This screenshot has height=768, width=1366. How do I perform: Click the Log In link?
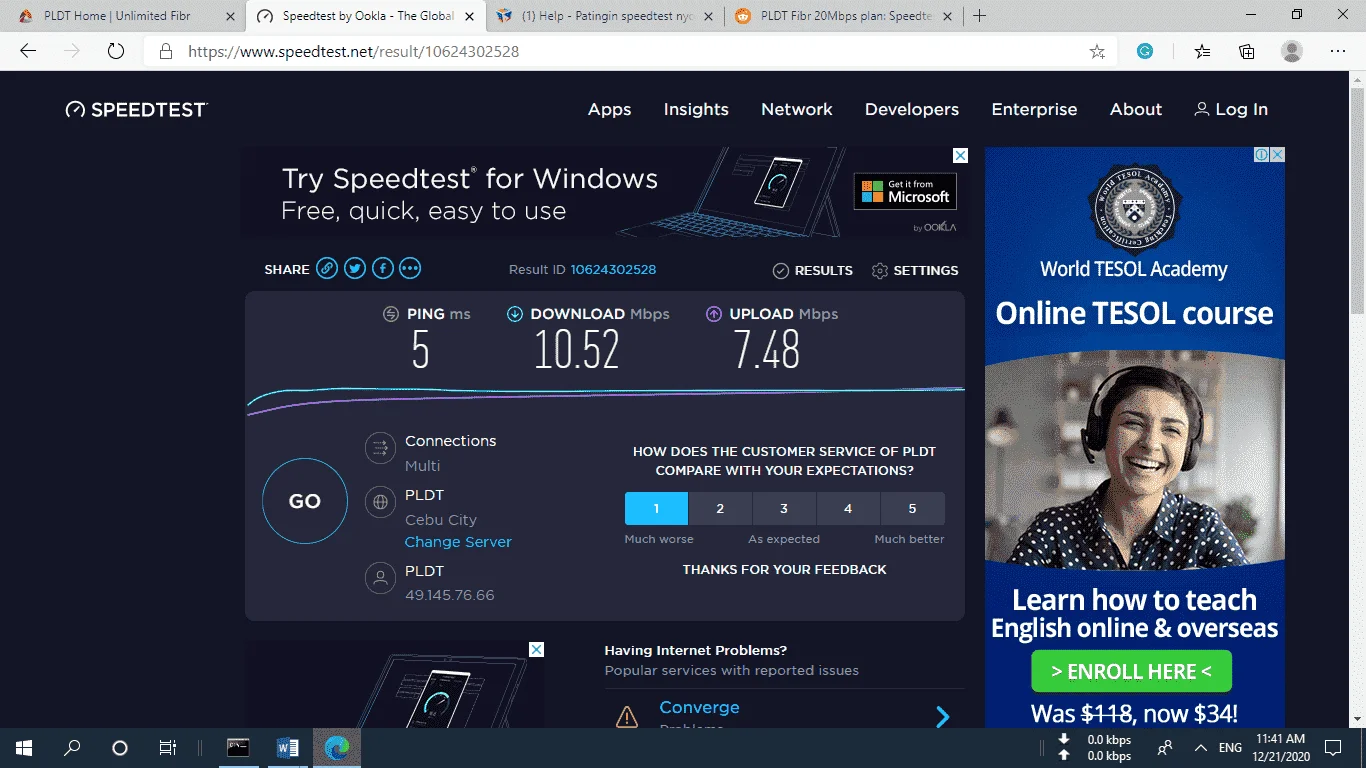point(1231,110)
